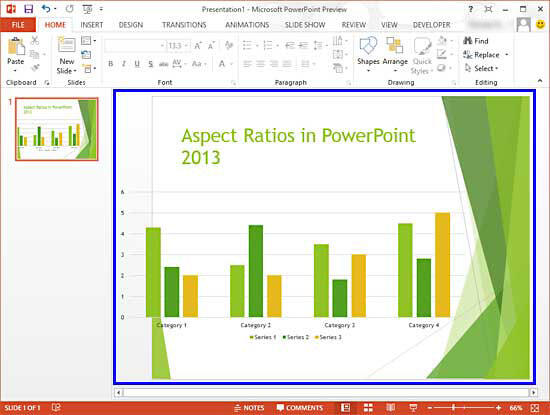The image size is (550, 415).
Task: Click the Increase Font Size icon
Action: [x=198, y=46]
